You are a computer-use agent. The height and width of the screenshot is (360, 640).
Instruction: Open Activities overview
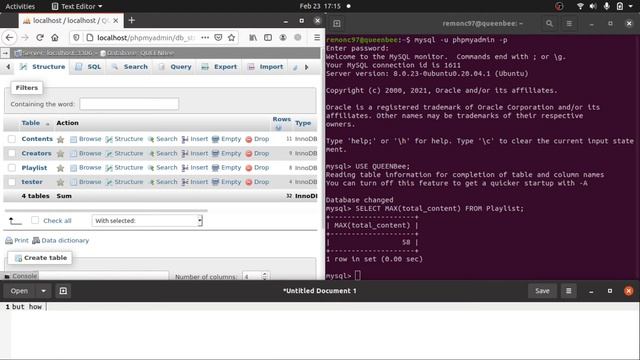pyautogui.click(x=20, y=6)
